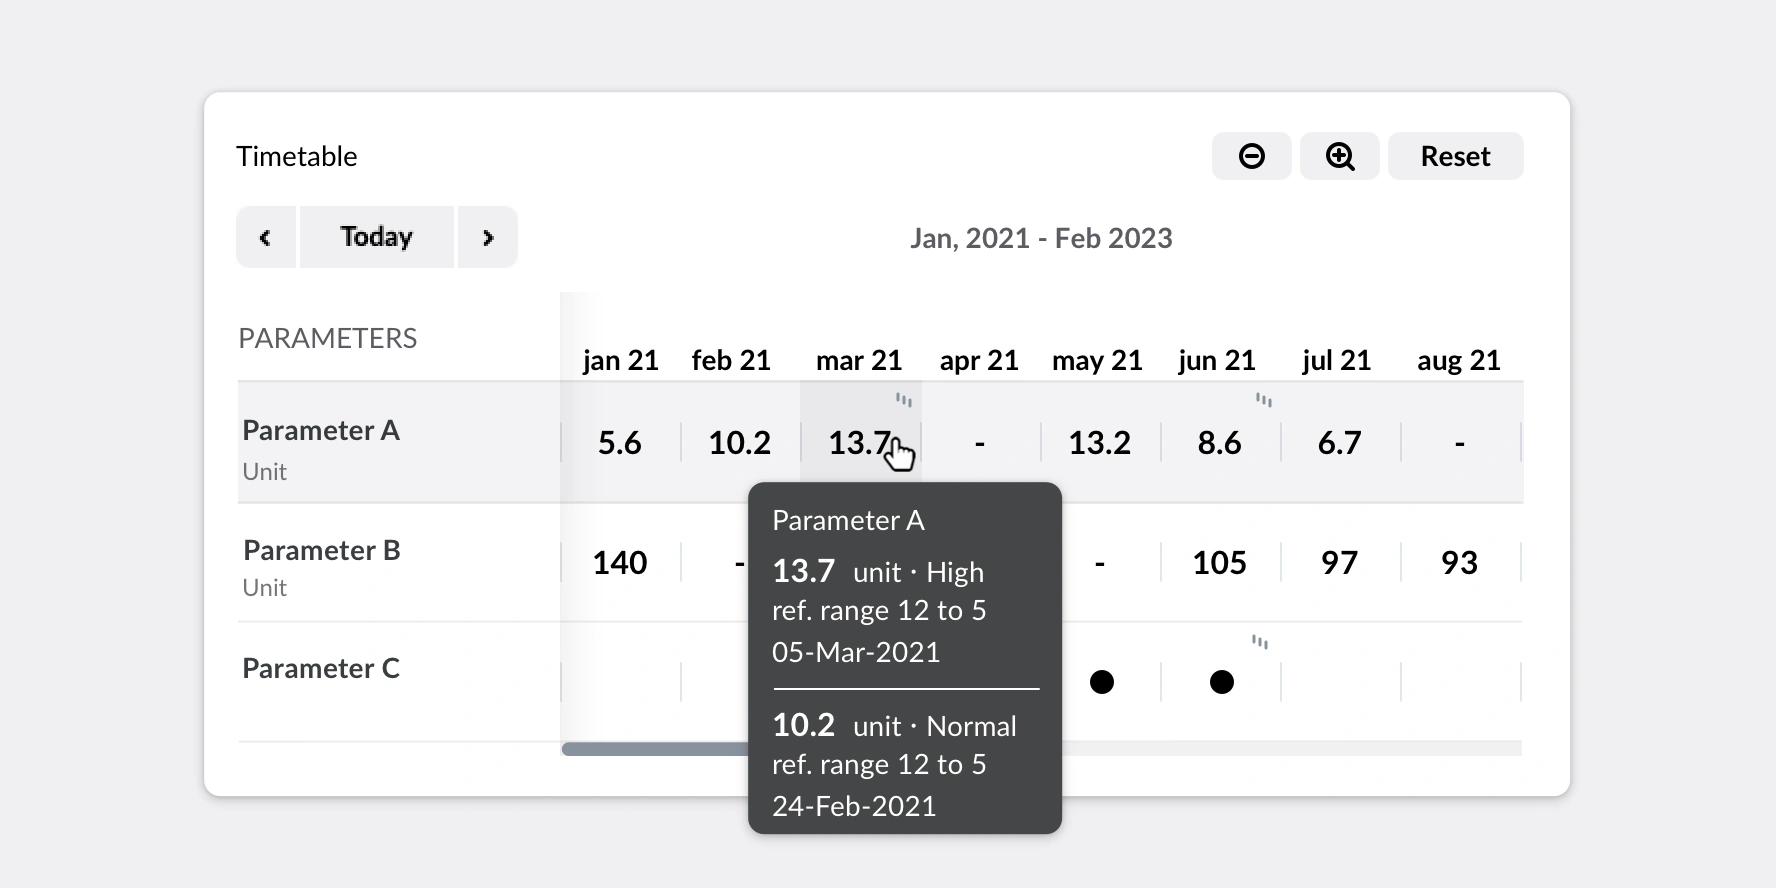Click the marker icon above jun 21 for Parameter C
This screenshot has width=1776, height=888.
coord(1260,641)
